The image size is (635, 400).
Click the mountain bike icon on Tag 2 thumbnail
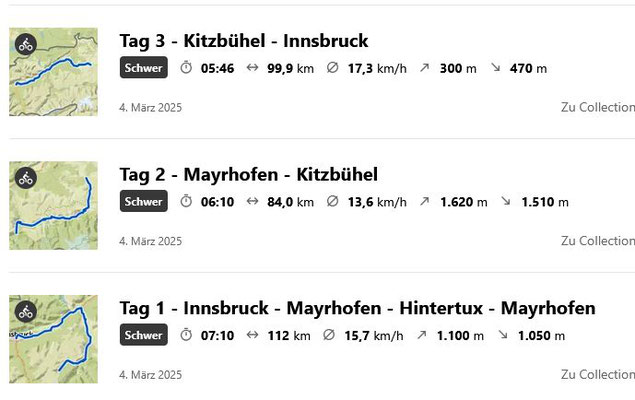[26, 178]
